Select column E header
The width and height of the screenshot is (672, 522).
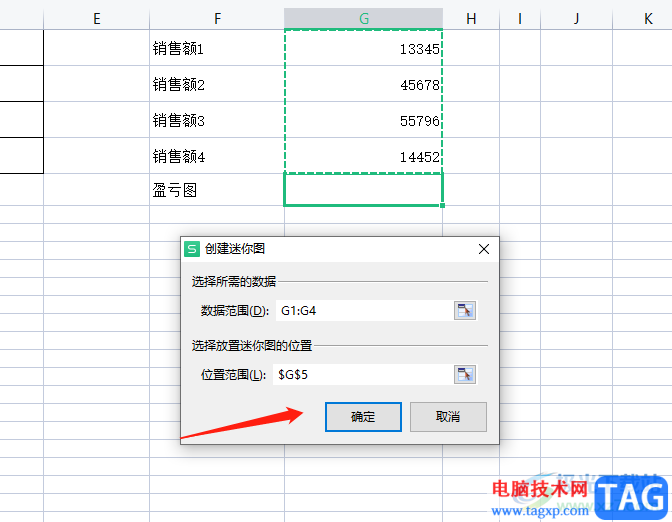[96, 18]
